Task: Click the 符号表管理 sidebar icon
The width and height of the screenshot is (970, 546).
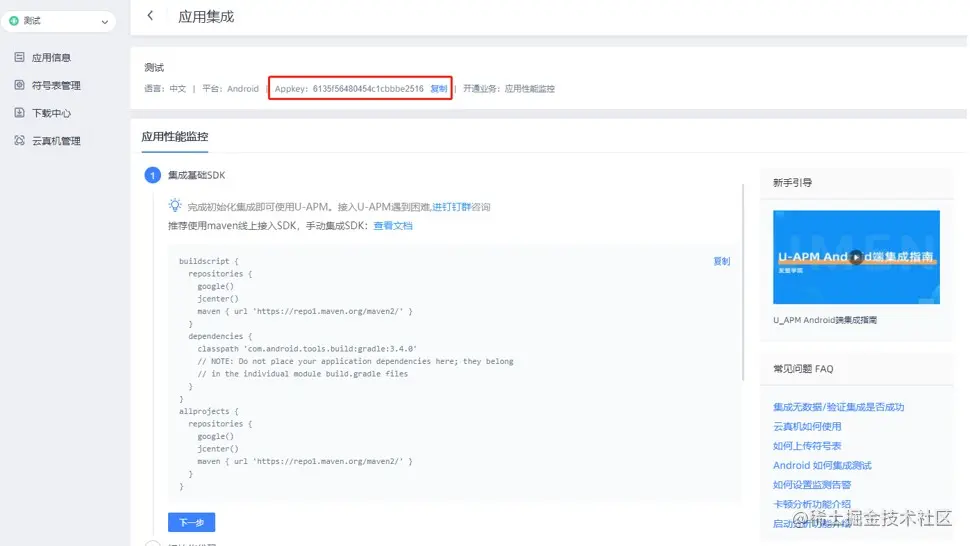Action: coord(19,85)
